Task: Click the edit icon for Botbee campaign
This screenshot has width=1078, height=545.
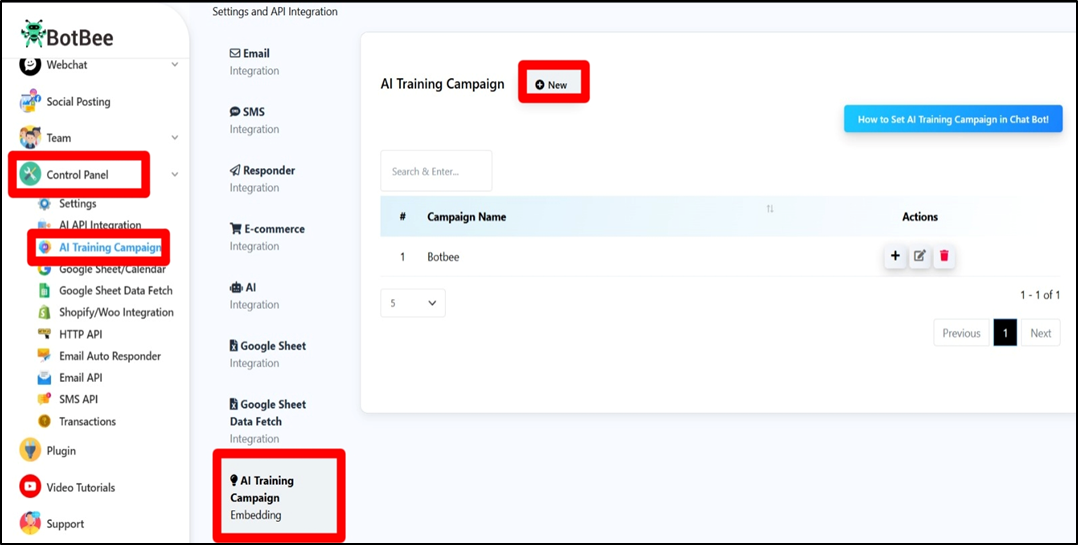Action: click(x=920, y=257)
